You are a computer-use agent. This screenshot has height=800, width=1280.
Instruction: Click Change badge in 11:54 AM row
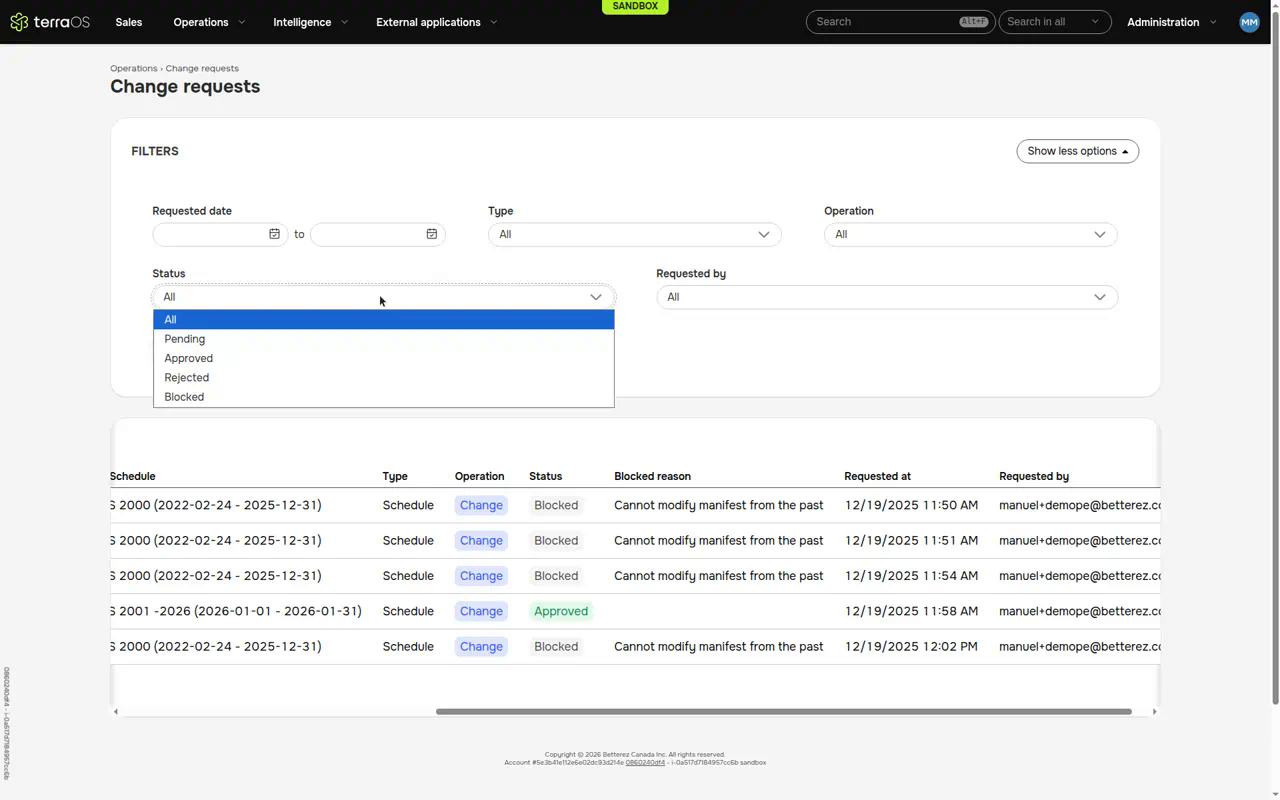[481, 576]
